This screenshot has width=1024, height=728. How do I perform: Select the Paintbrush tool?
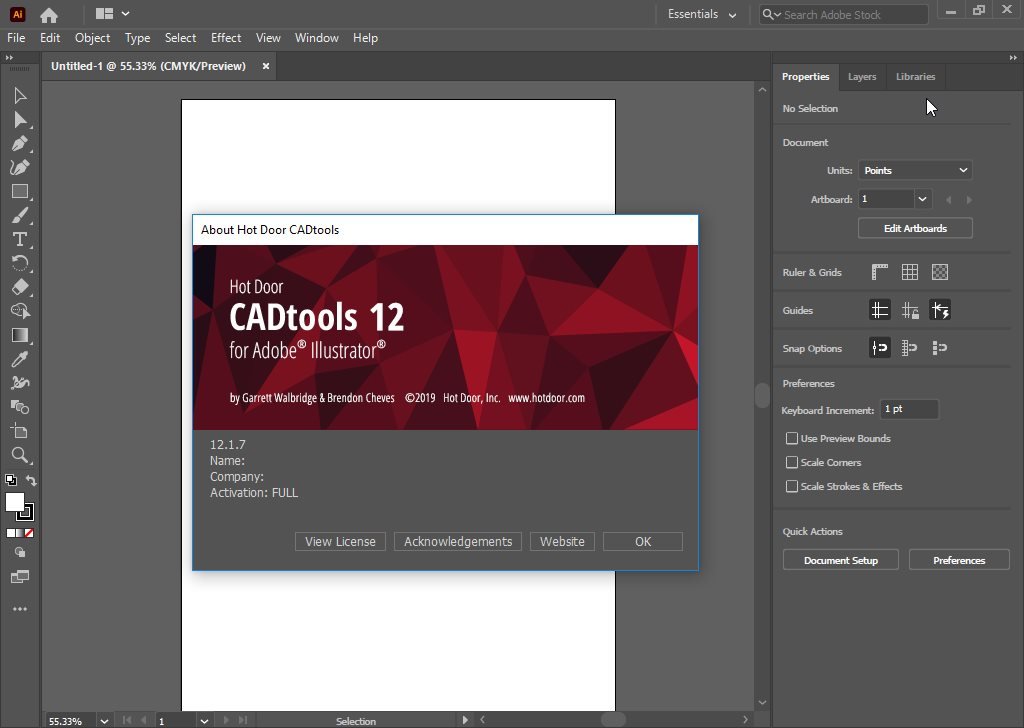[x=20, y=215]
